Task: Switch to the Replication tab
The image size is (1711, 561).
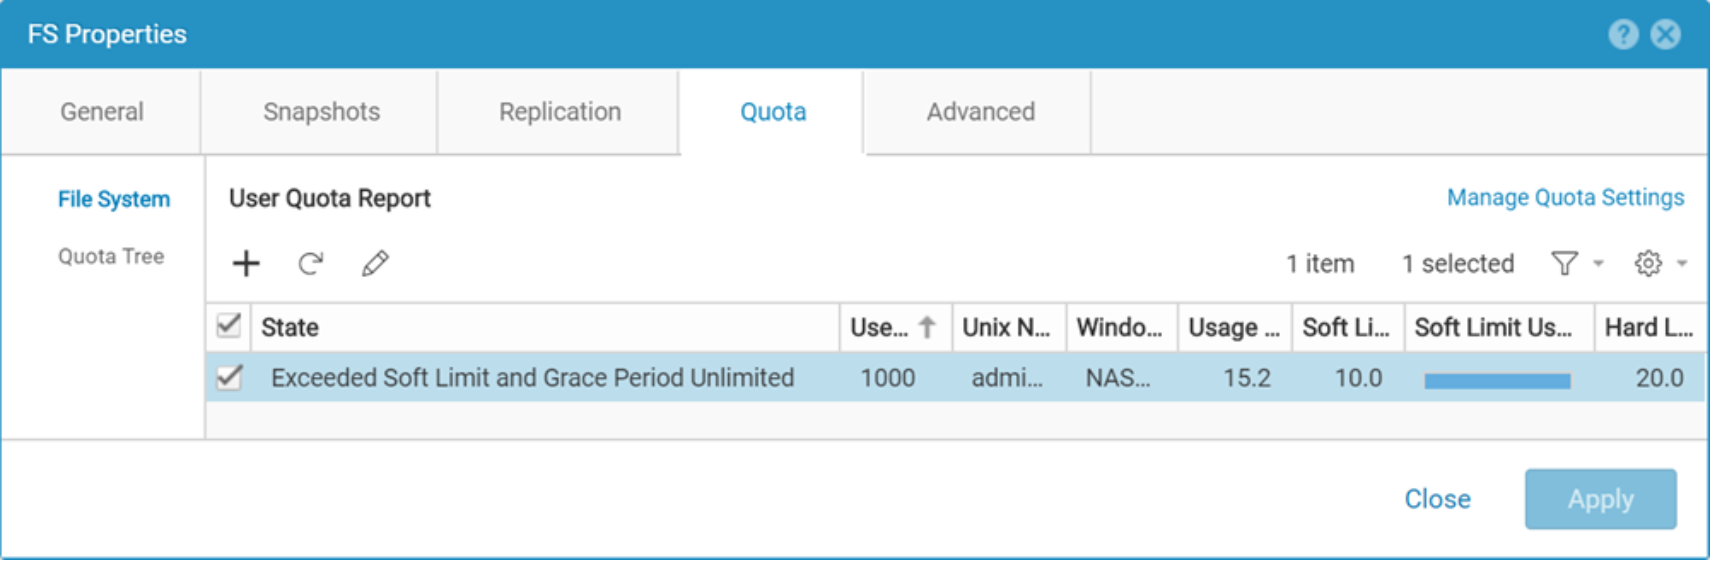Action: 560,111
